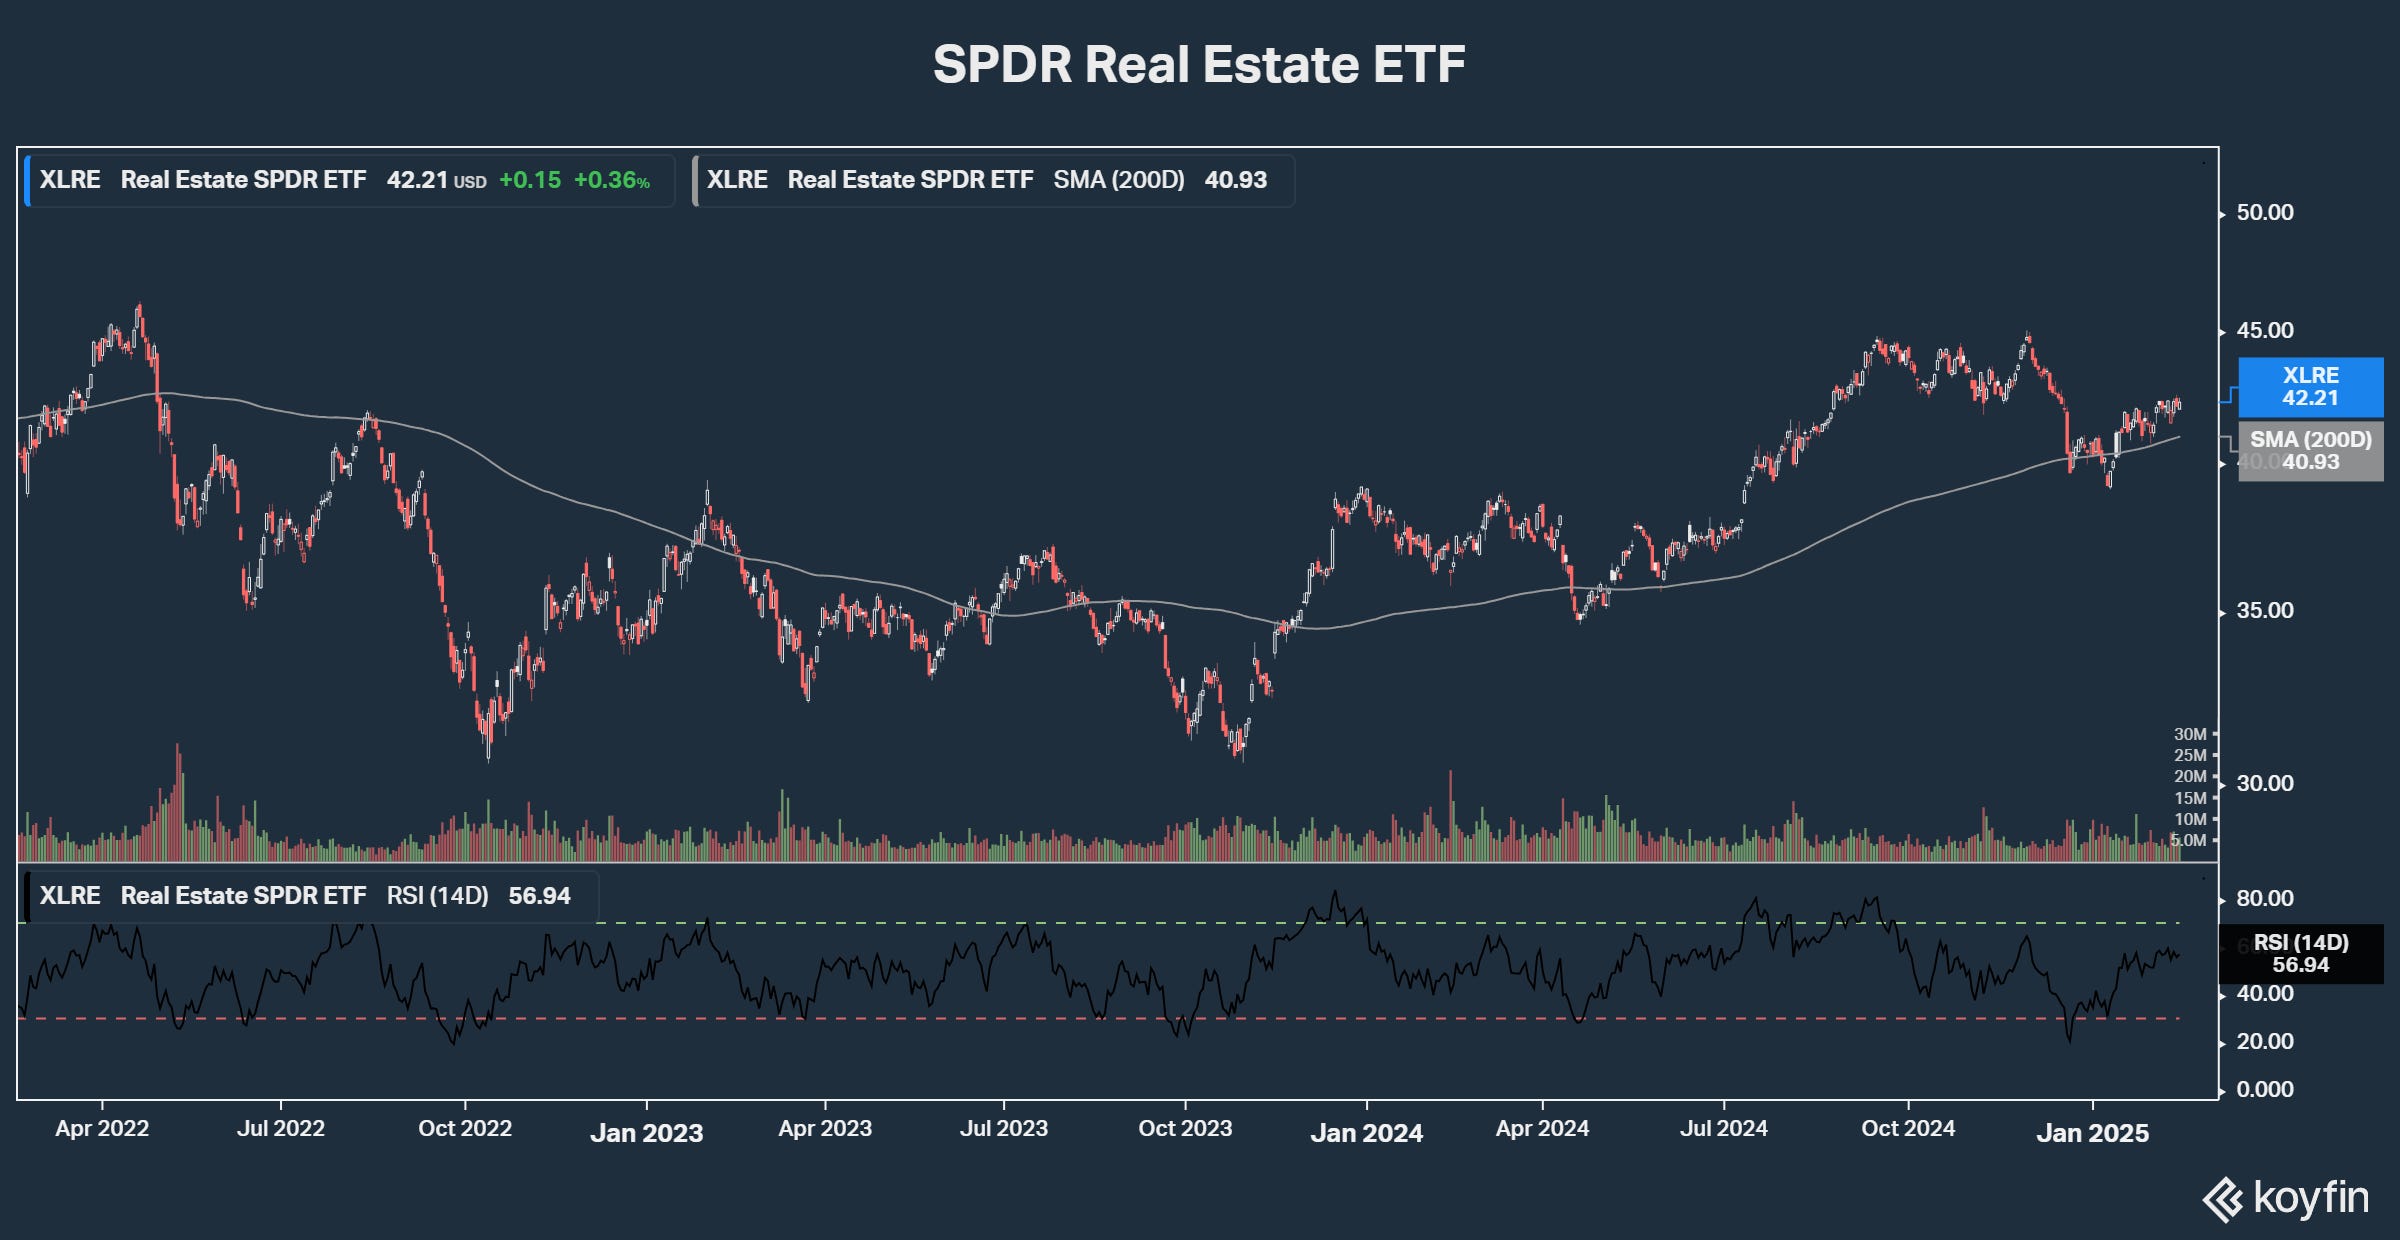
Task: Click the 0.000 RSI axis label
Action: pyautogui.click(x=2265, y=1089)
